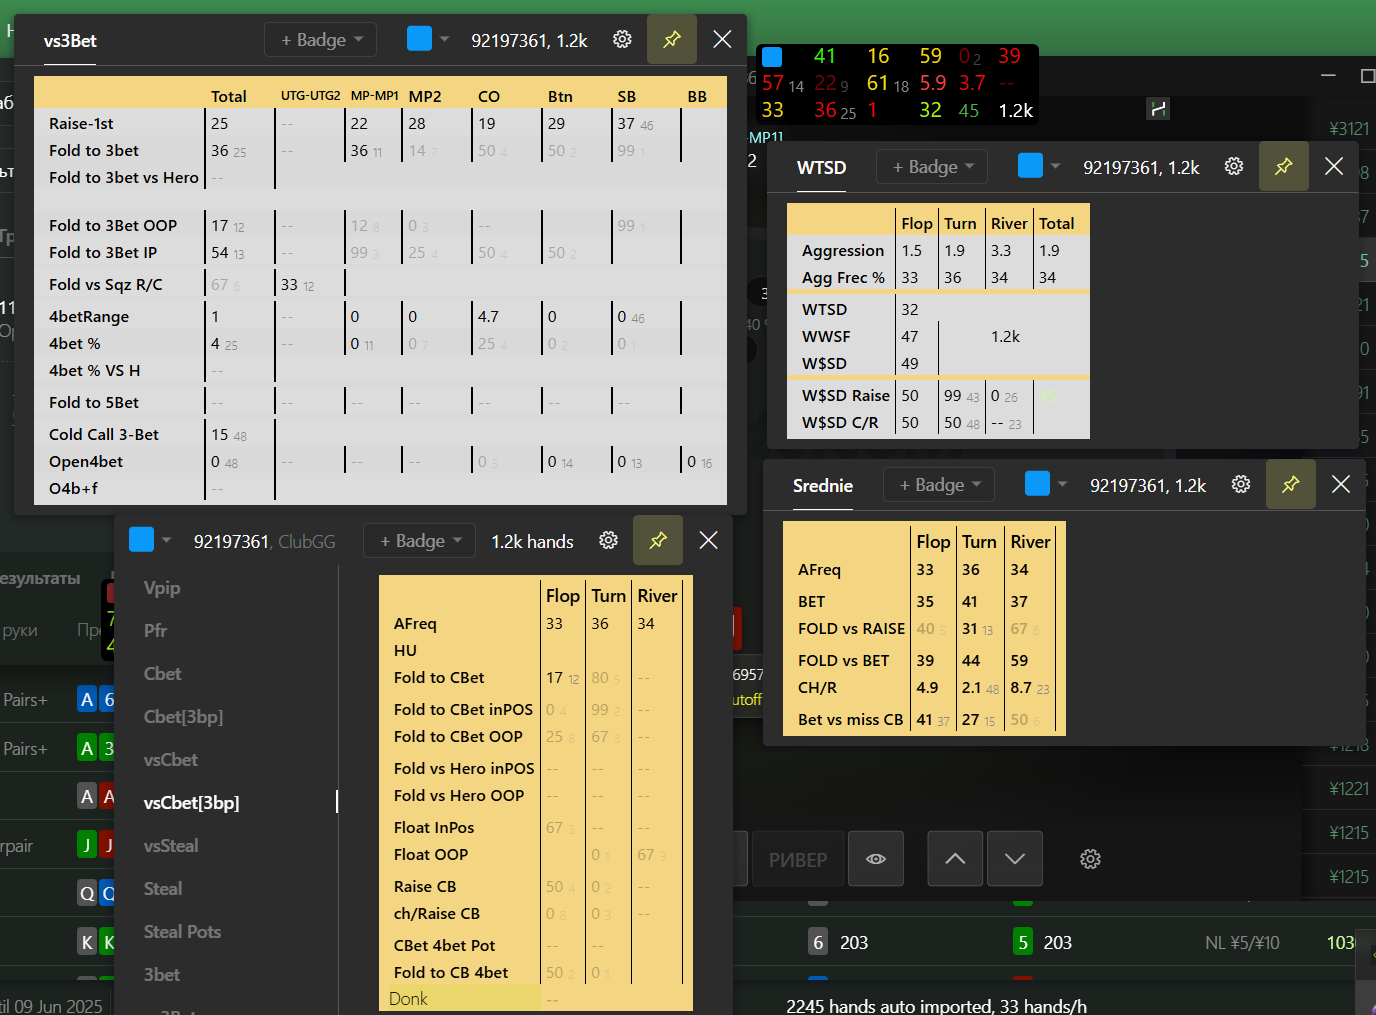
Task: Toggle pin in vs3Bet popup
Action: point(672,39)
